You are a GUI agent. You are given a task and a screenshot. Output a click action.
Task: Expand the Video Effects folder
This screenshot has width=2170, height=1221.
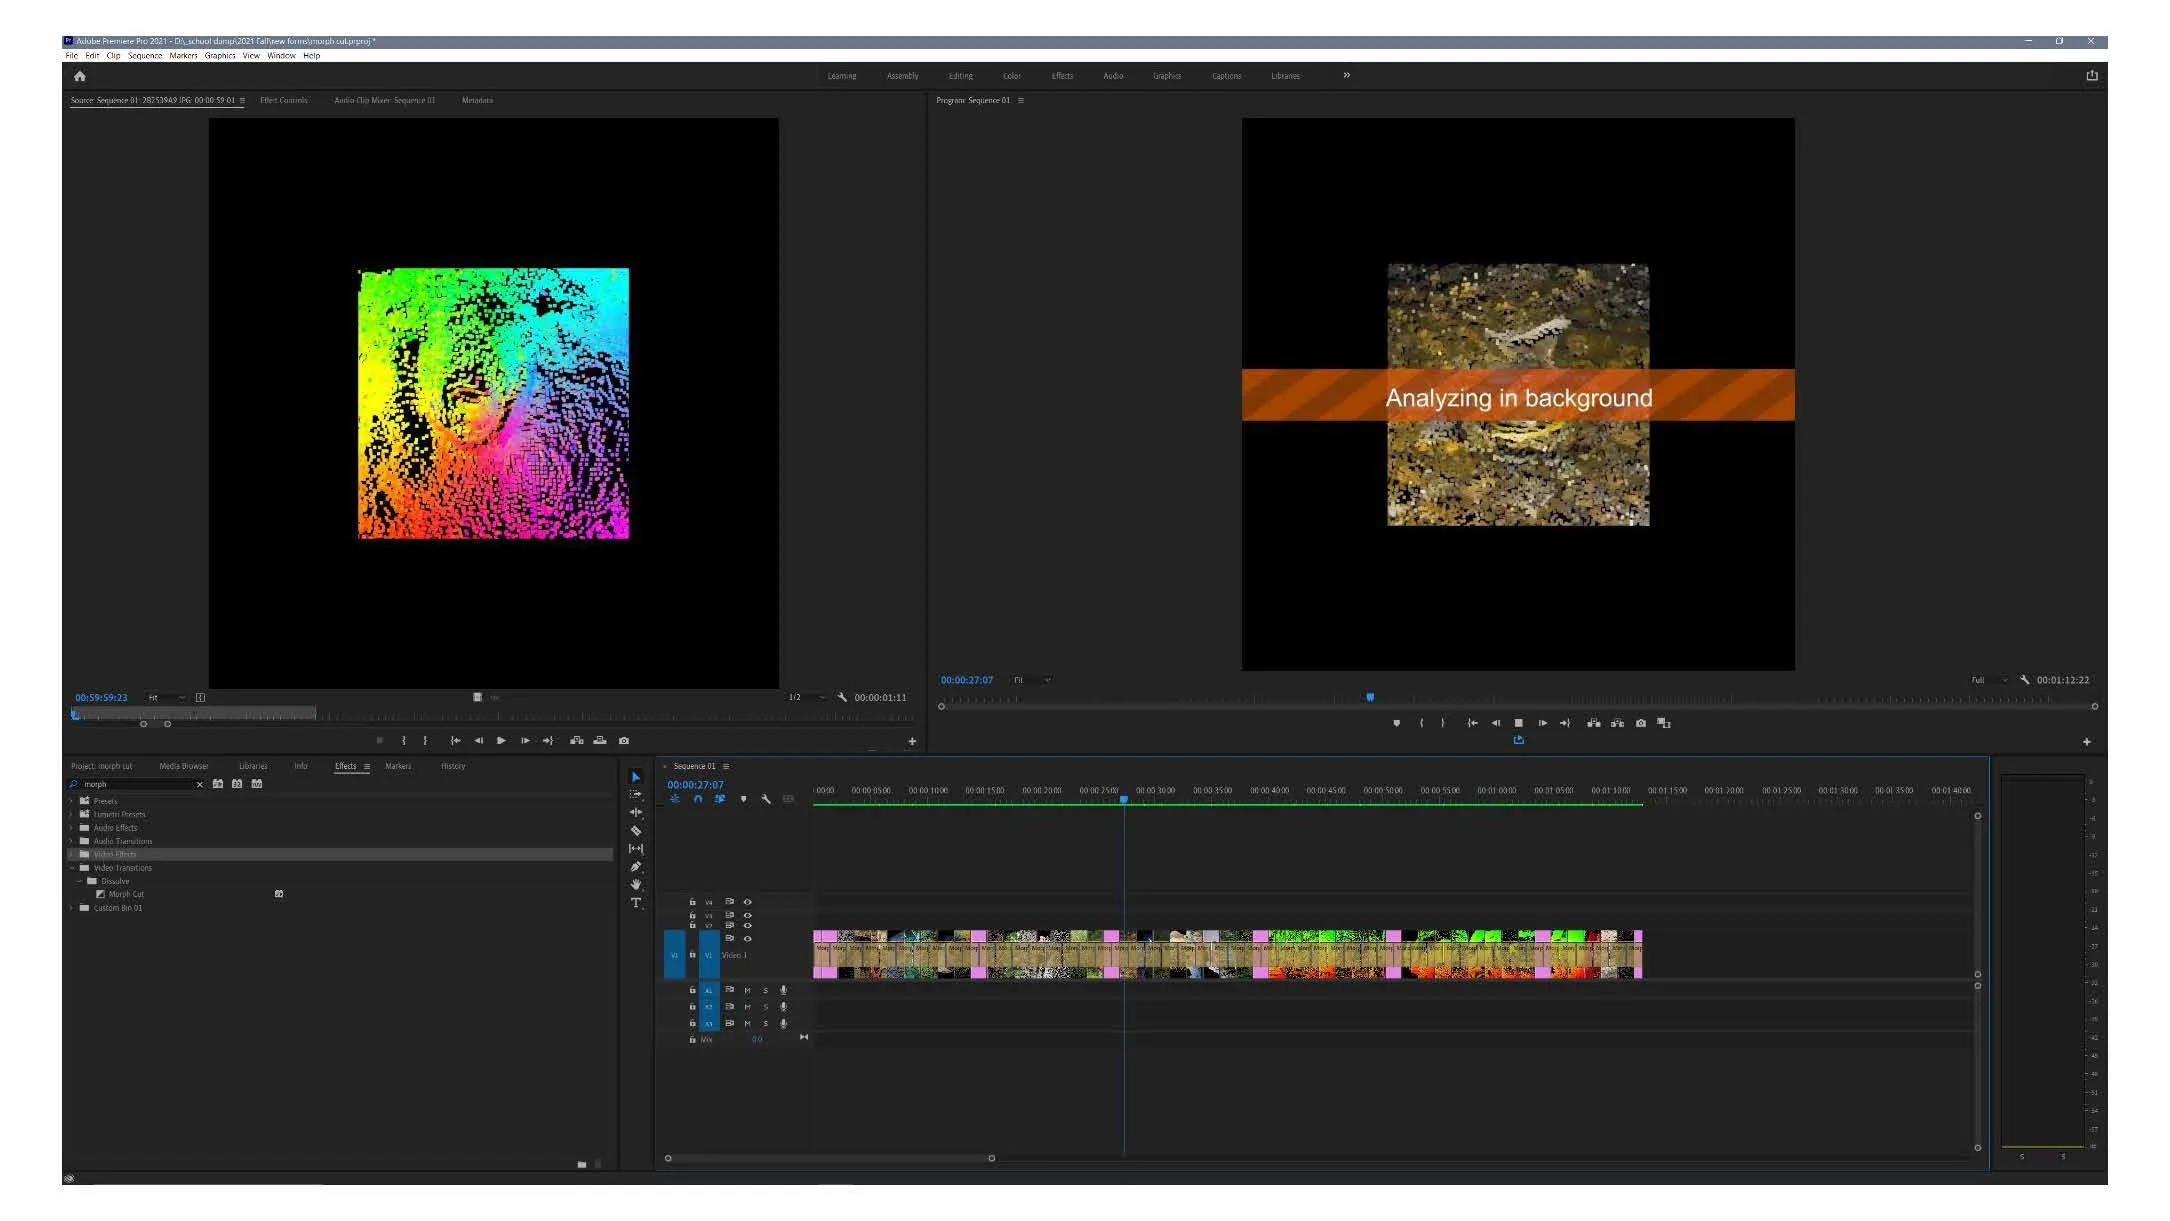coord(72,855)
